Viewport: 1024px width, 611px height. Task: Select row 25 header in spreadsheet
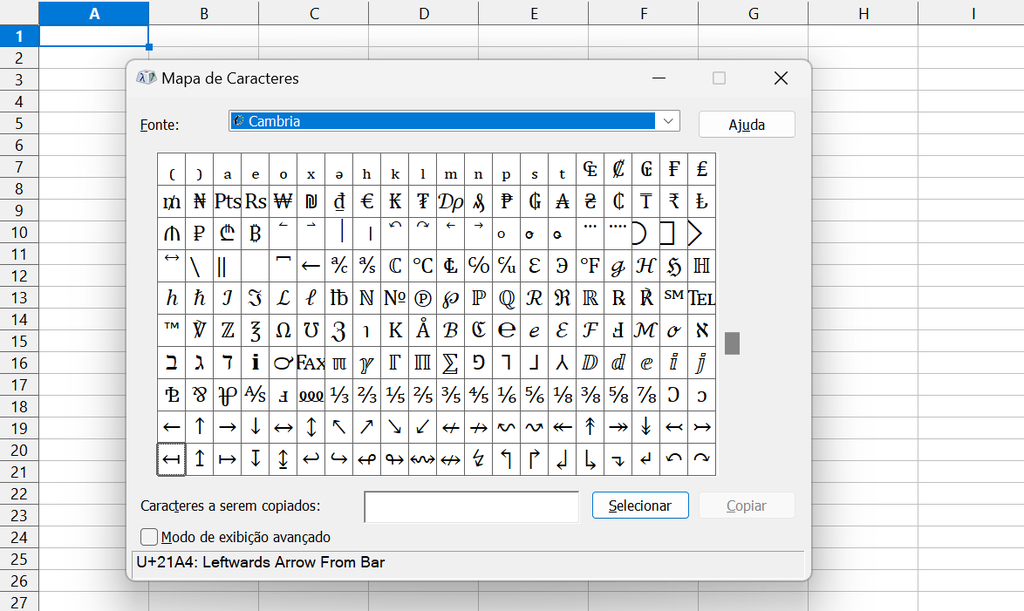(x=19, y=559)
